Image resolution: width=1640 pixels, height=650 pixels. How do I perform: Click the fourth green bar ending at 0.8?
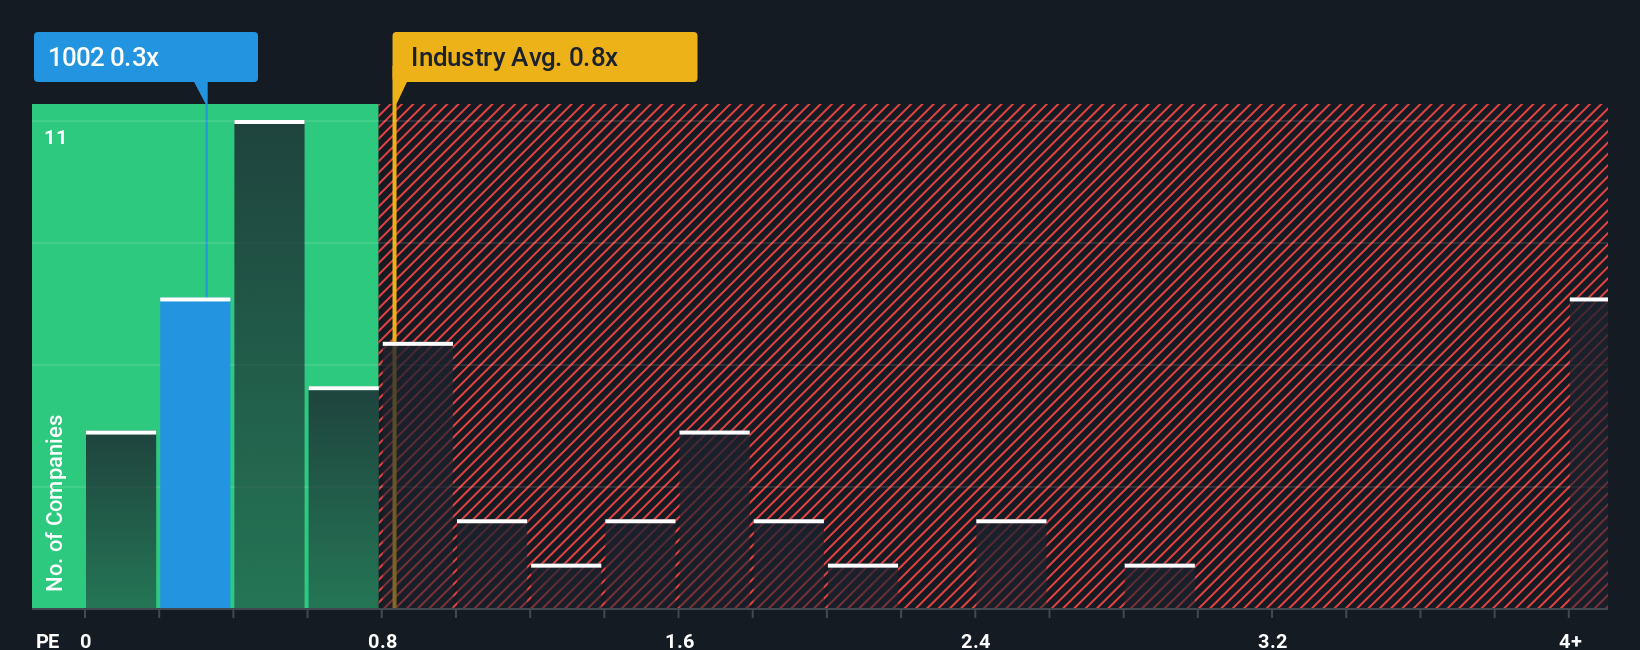click(344, 497)
